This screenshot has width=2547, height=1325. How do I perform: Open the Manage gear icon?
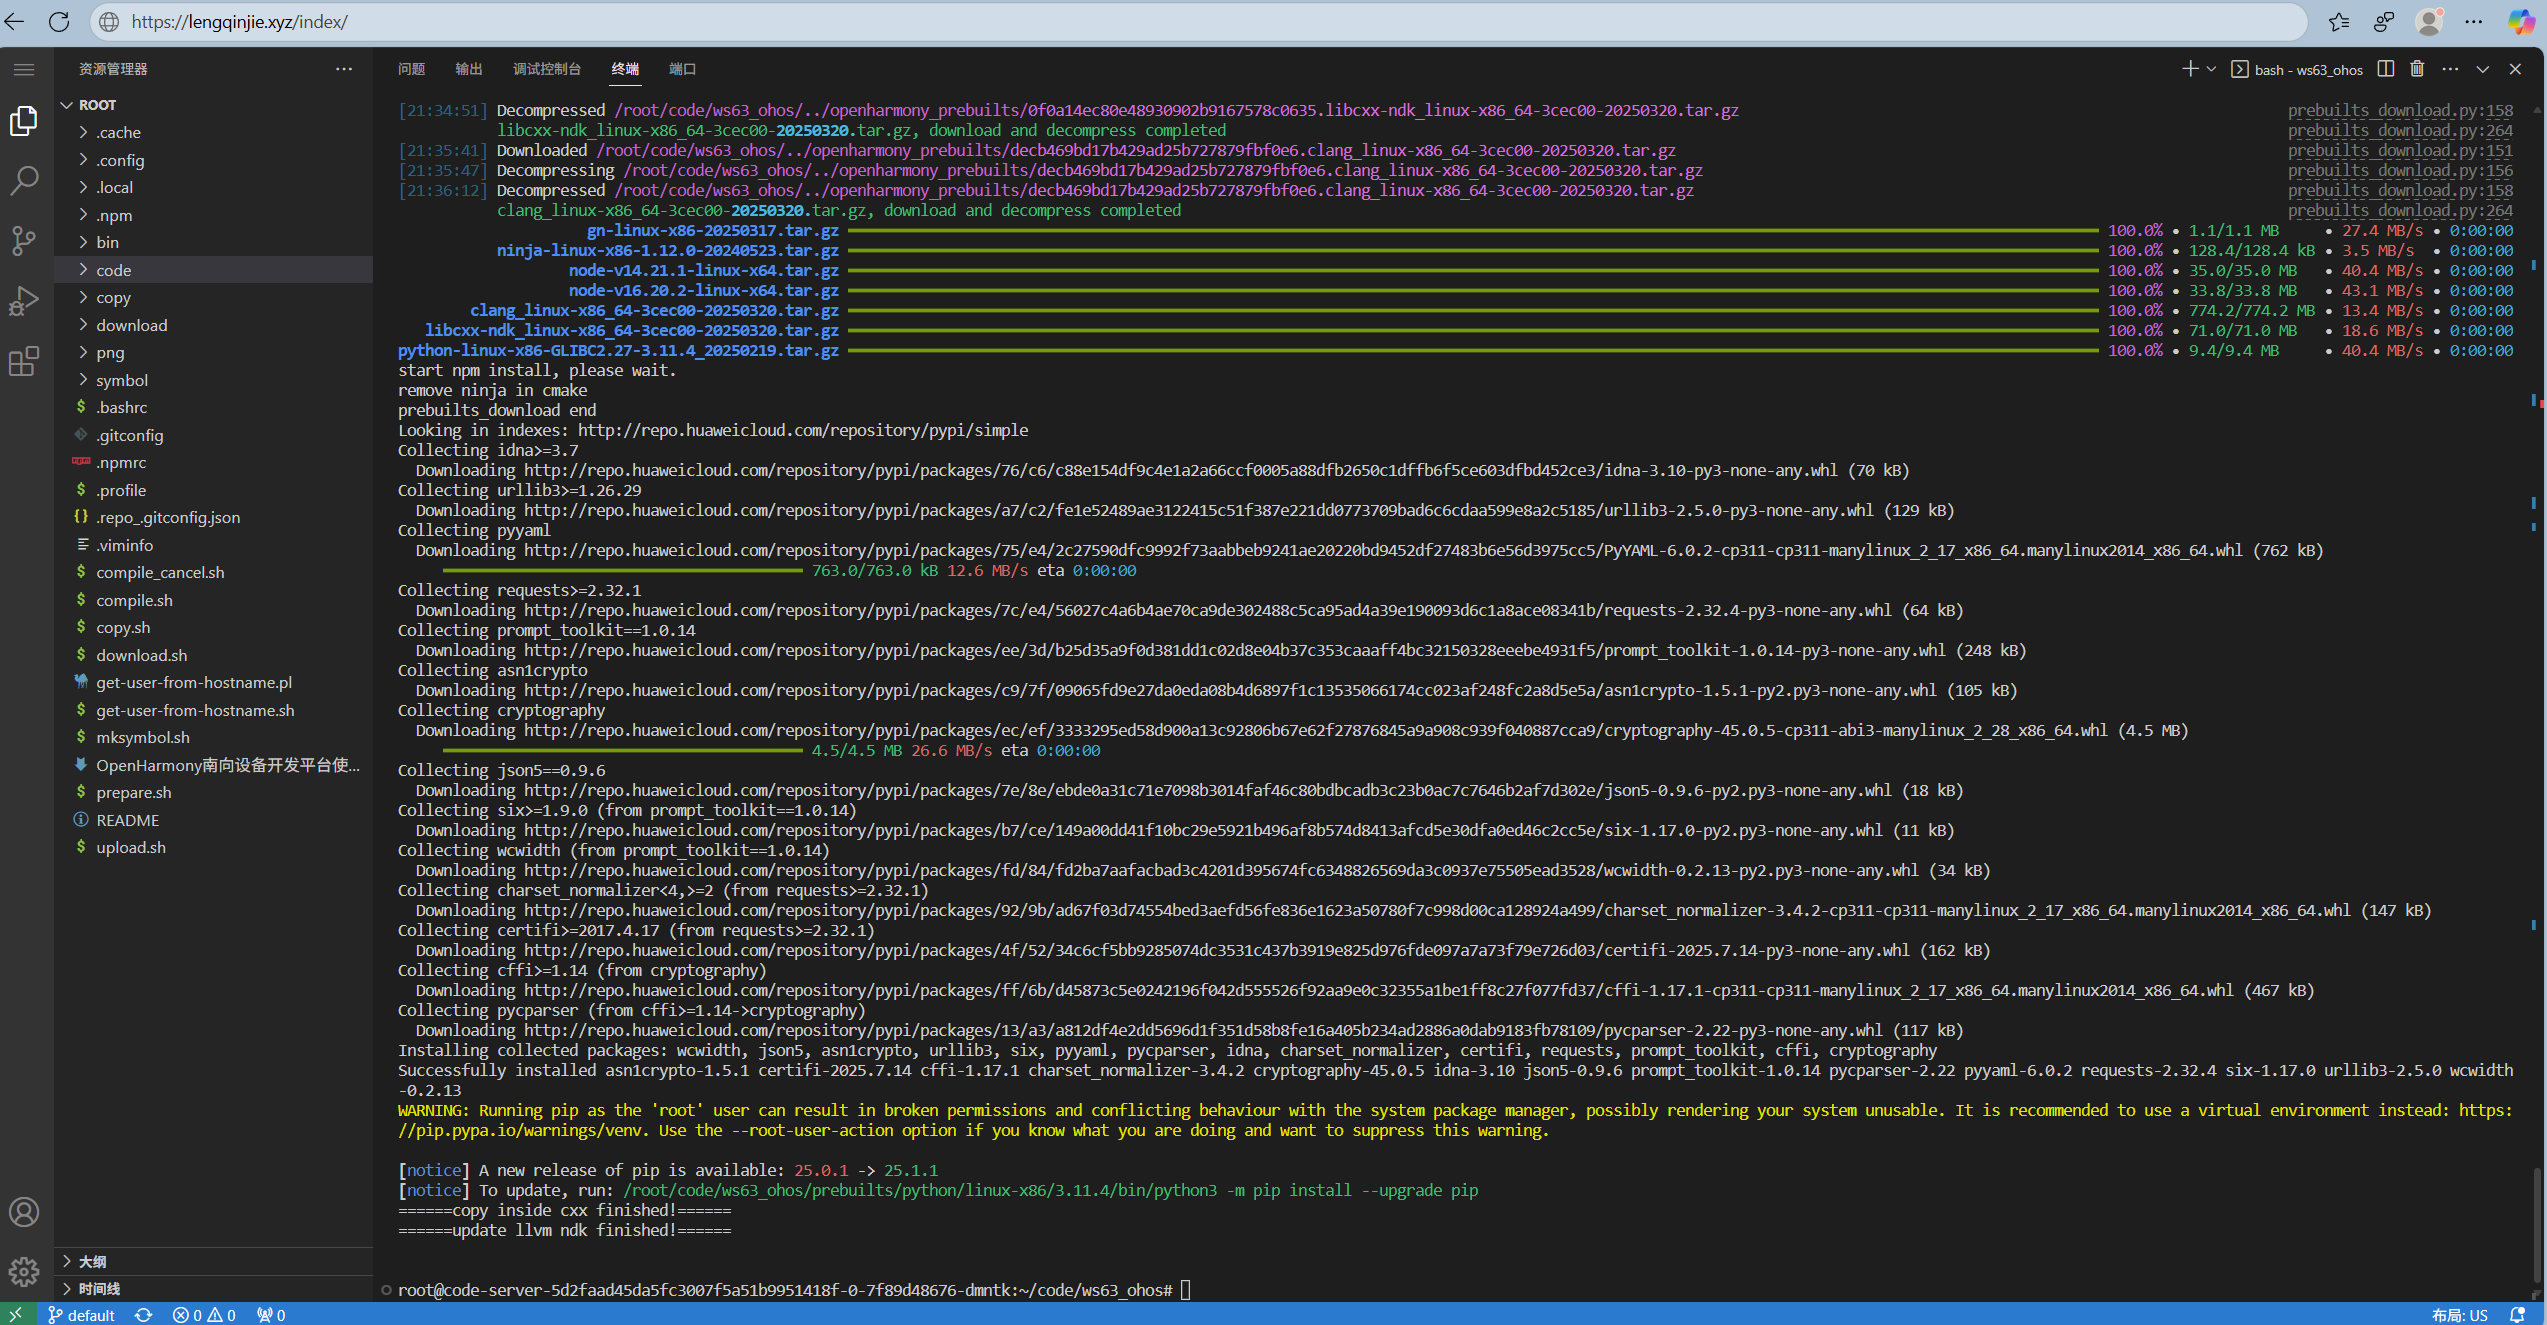pos(24,1272)
